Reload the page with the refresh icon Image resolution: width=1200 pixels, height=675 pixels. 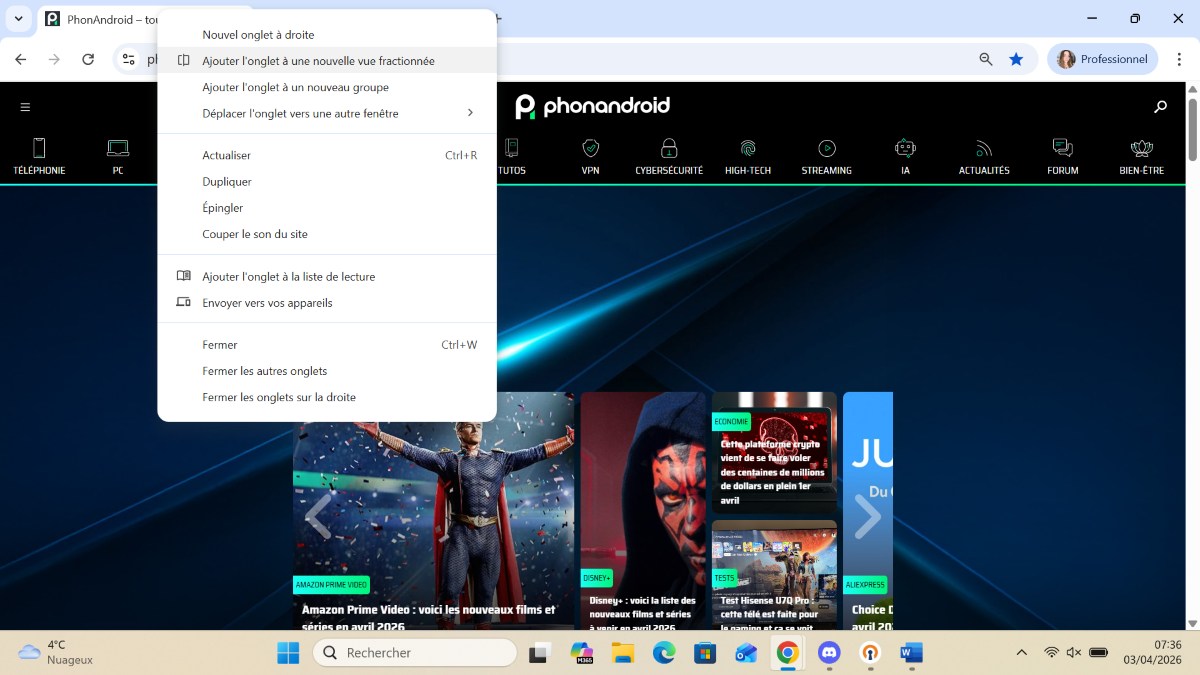point(88,59)
